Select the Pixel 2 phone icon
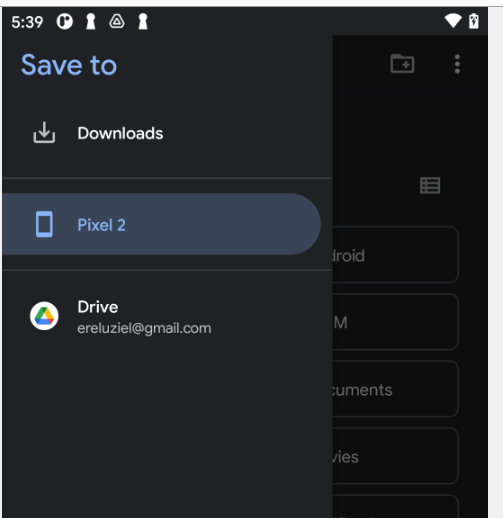The width and height of the screenshot is (503, 518). coord(44,224)
